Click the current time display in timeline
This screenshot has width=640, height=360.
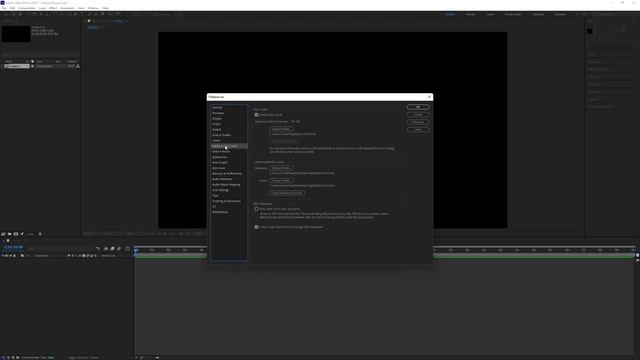(13, 247)
